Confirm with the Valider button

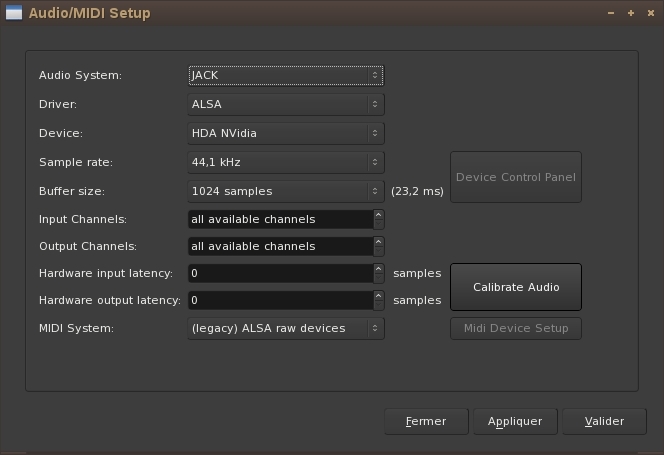604,421
